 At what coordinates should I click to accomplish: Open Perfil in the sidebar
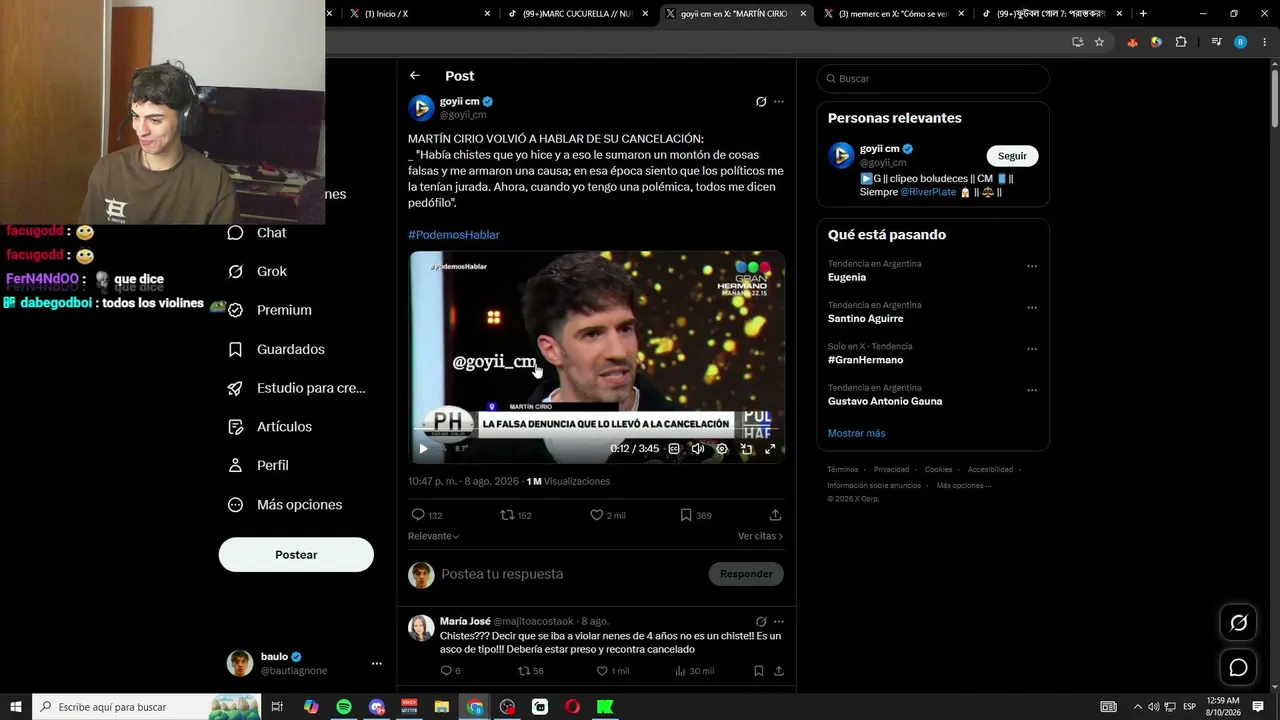coord(258,465)
